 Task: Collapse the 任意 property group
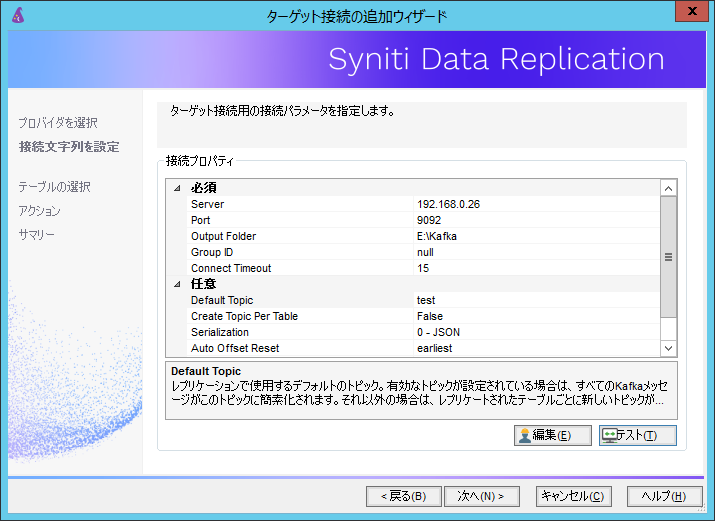[x=177, y=284]
